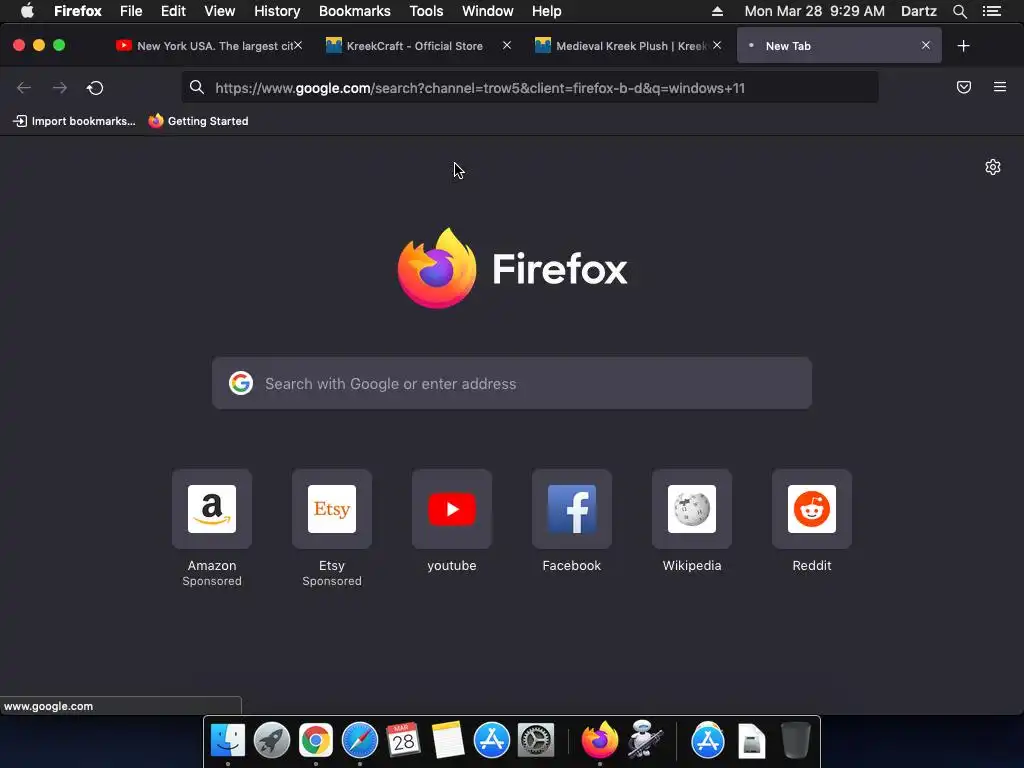The width and height of the screenshot is (1024, 768).
Task: Open Calendar from the Dock
Action: [403, 741]
